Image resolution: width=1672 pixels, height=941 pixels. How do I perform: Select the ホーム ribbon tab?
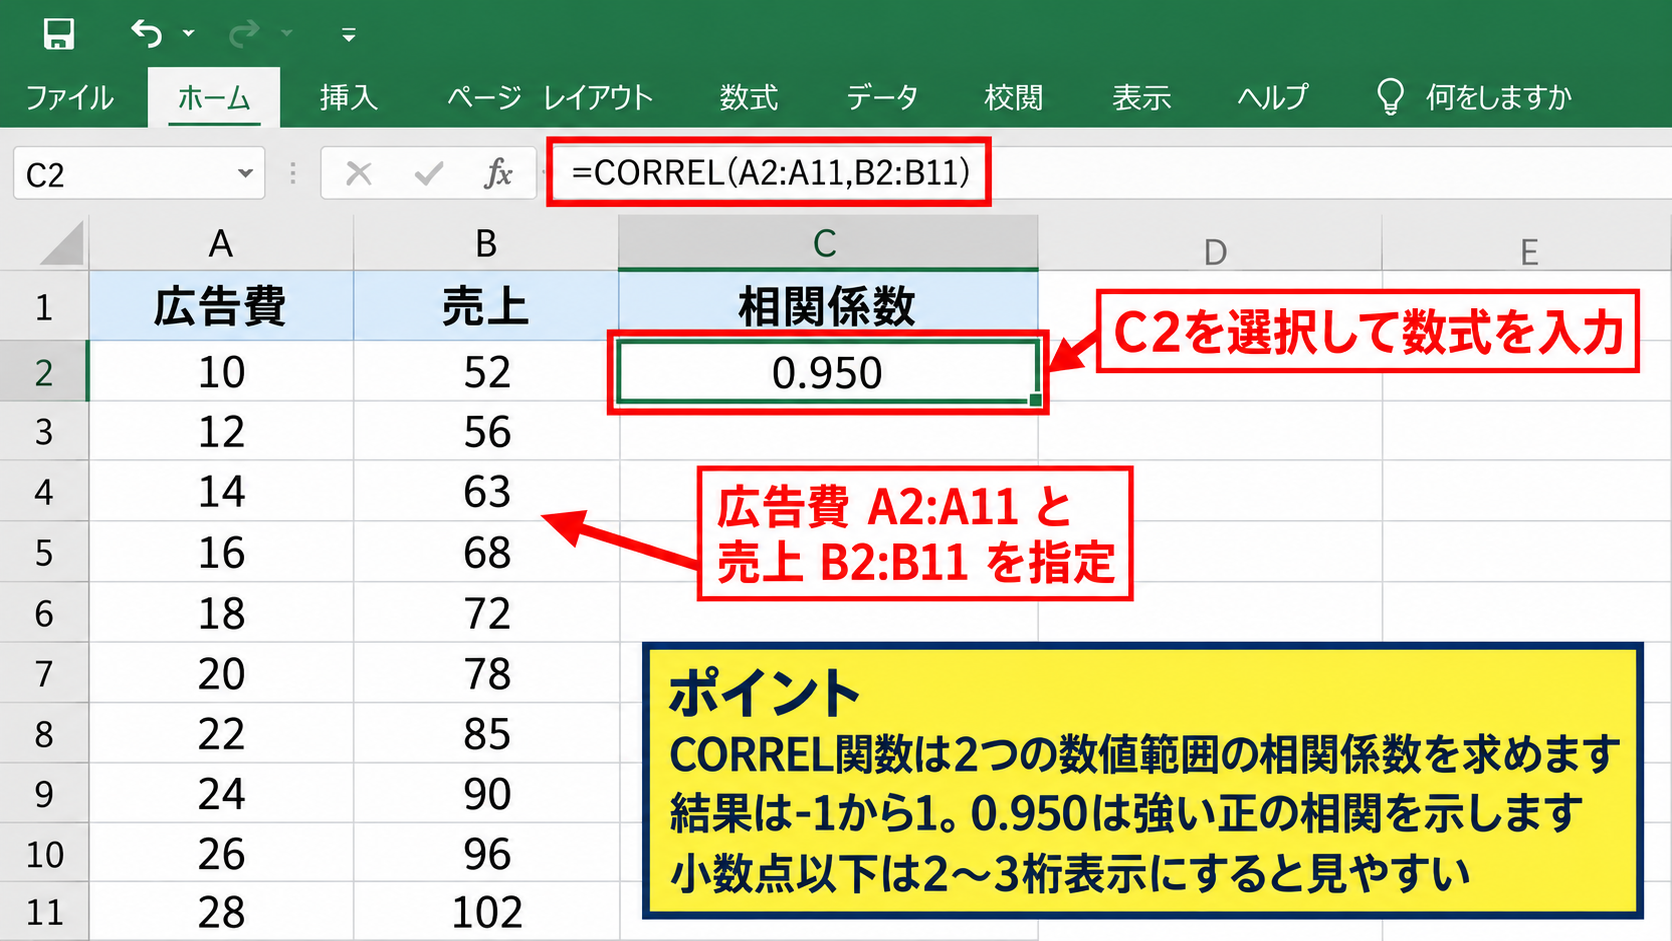(x=214, y=97)
